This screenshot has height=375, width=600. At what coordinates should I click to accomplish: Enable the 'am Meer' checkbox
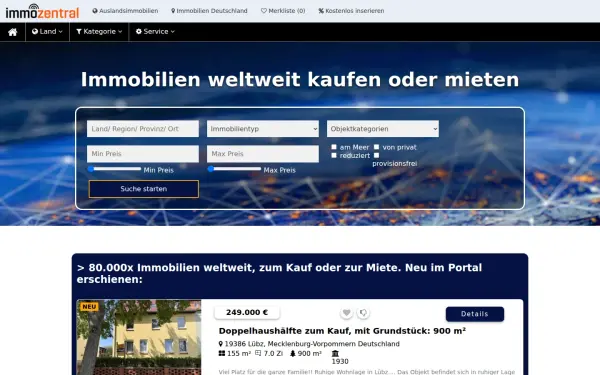(x=334, y=147)
